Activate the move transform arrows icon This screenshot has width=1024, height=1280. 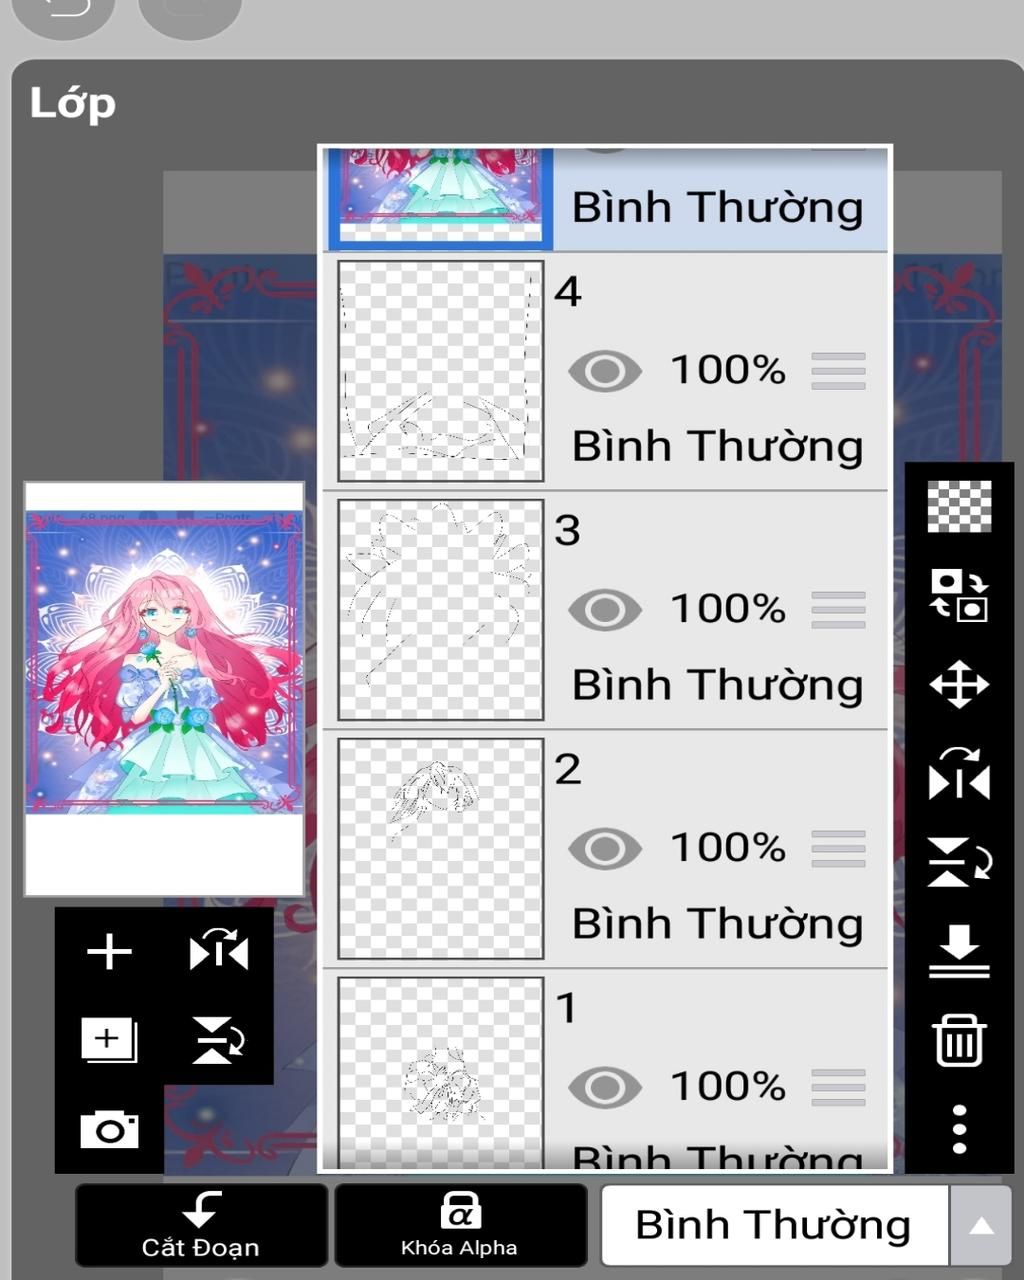[959, 685]
